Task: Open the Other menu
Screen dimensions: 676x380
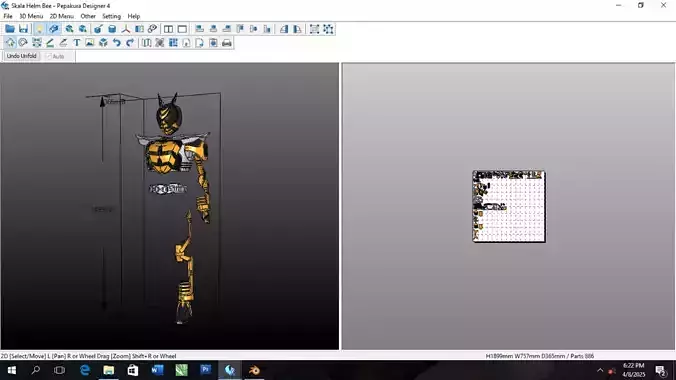Action: pyautogui.click(x=88, y=16)
